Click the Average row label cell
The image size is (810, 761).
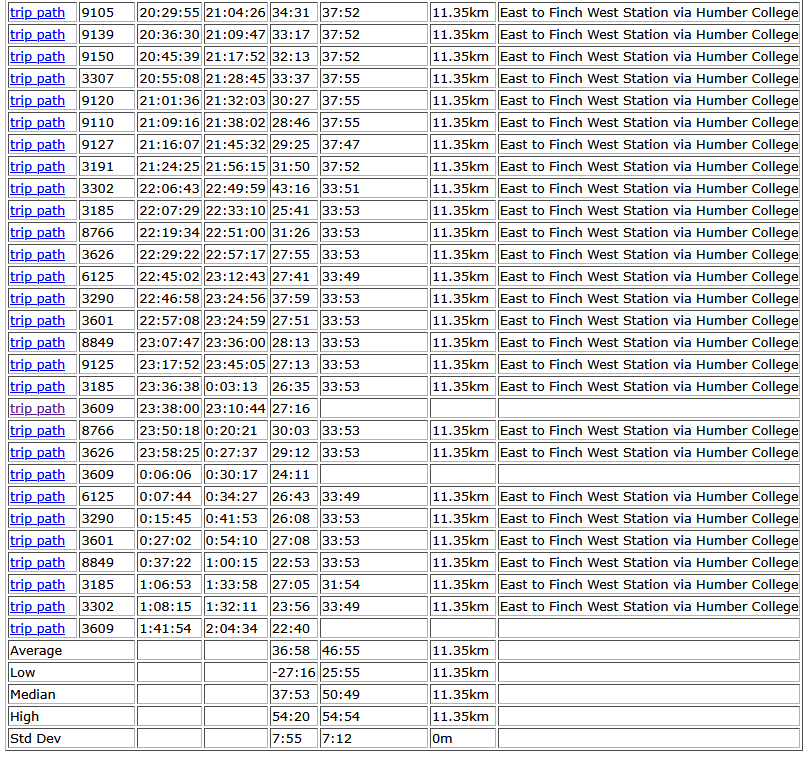tap(70, 651)
